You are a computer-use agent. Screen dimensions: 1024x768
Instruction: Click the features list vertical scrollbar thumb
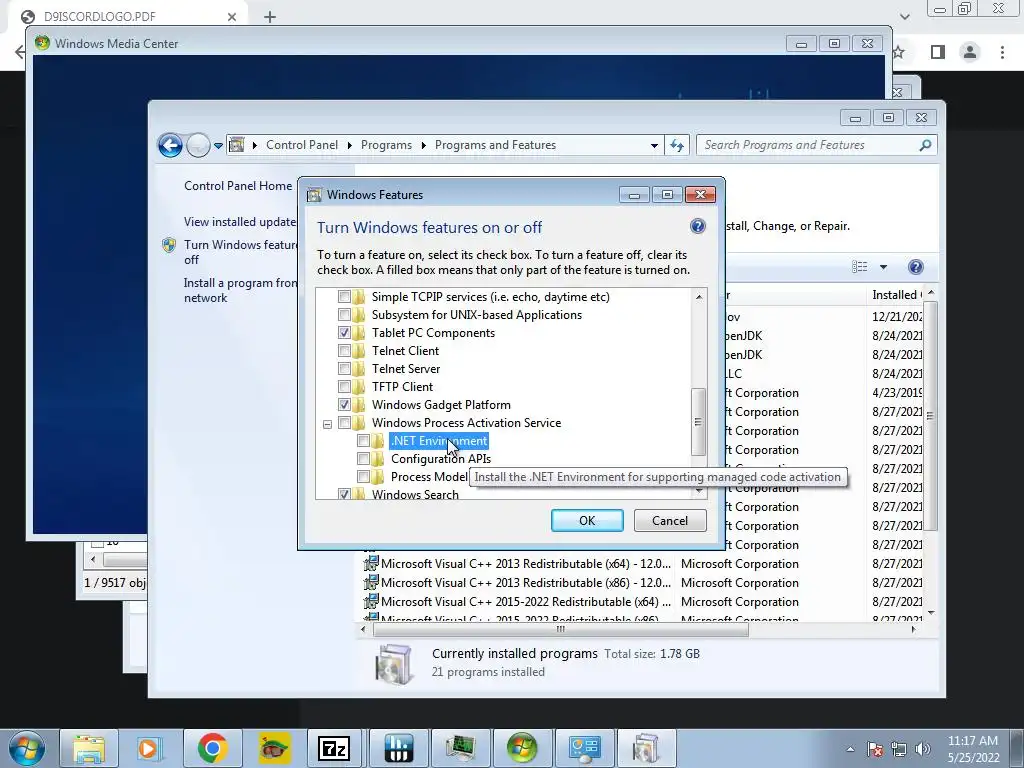point(698,422)
